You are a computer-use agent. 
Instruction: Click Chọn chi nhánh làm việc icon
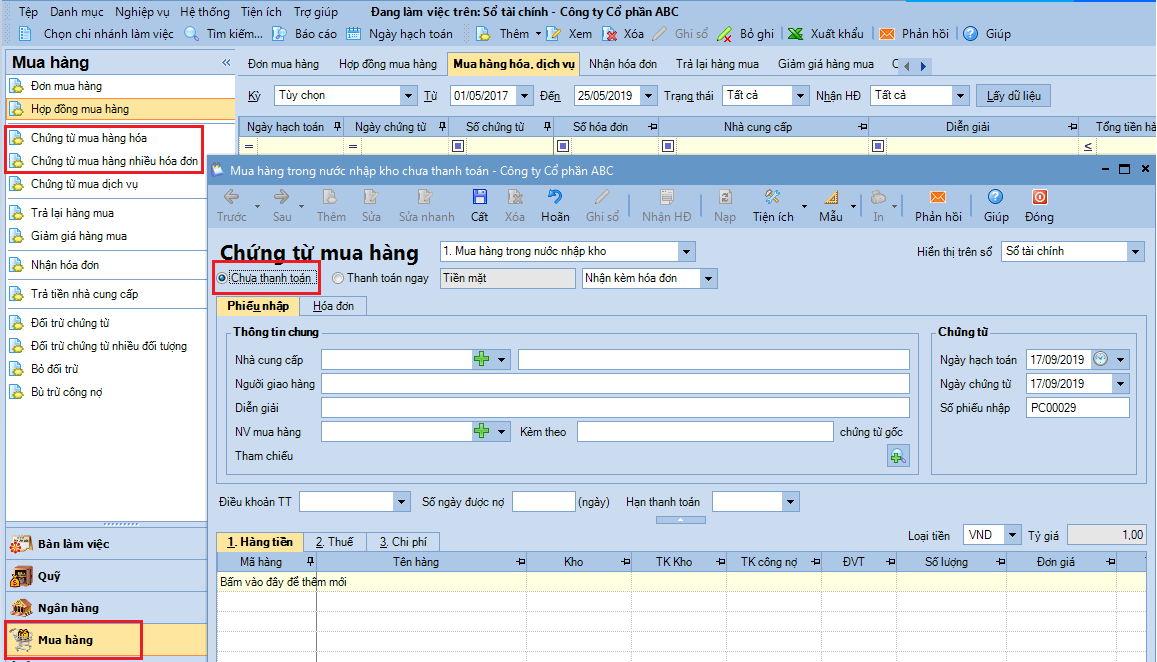(x=25, y=34)
